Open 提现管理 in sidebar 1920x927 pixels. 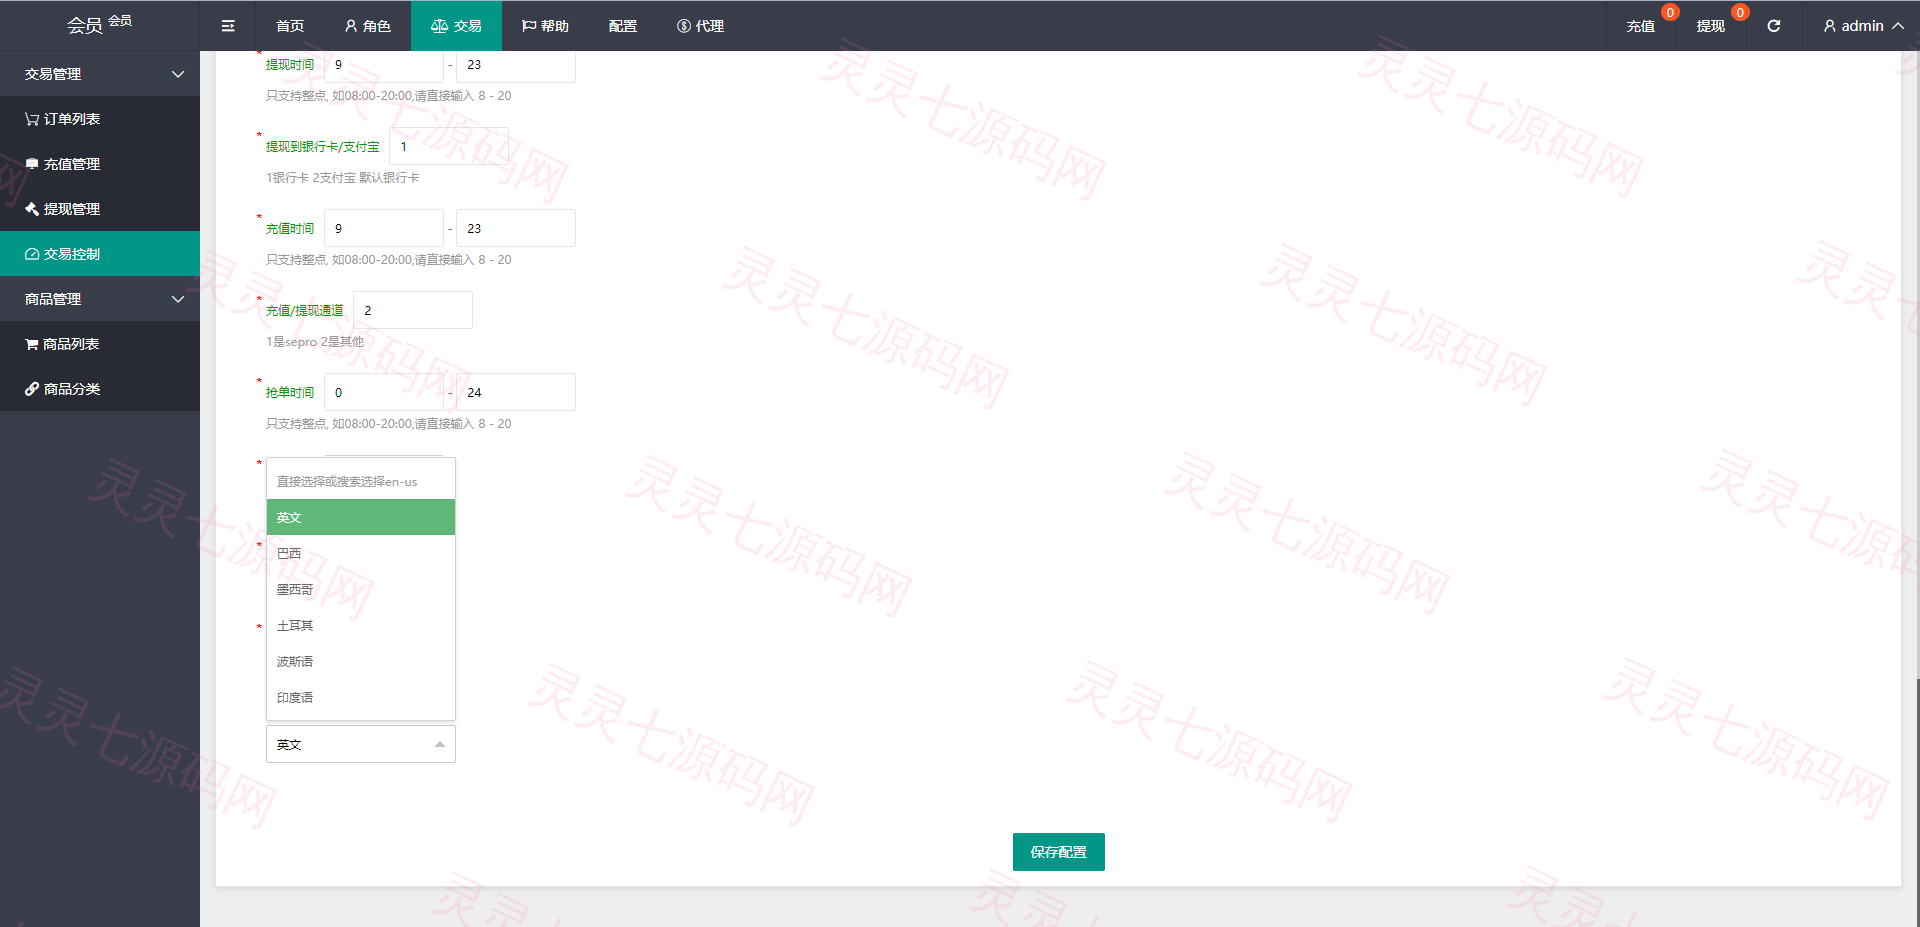point(100,209)
